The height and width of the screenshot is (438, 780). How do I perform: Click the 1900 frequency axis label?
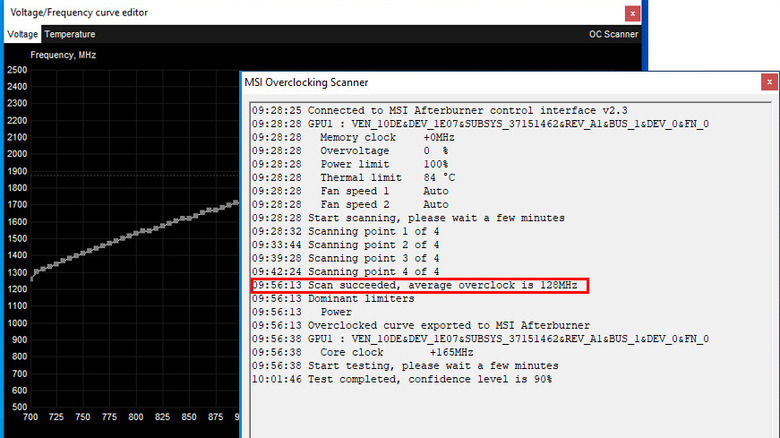(17, 171)
